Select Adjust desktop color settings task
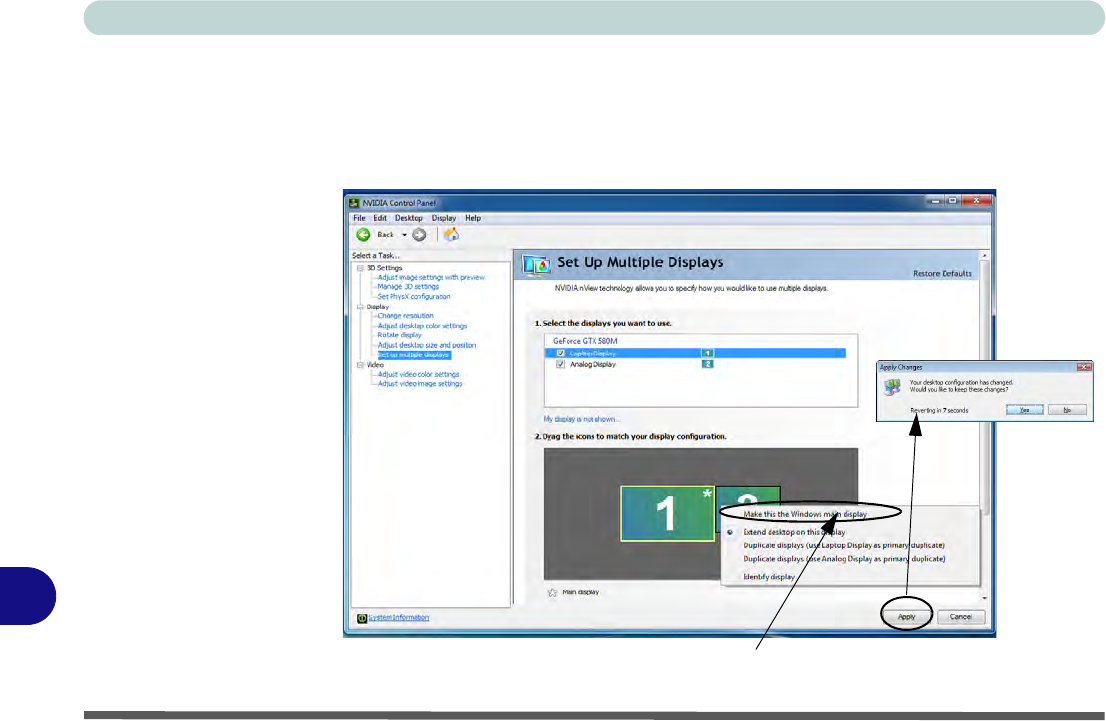Screen dimensions: 1106x721 coord(422,326)
